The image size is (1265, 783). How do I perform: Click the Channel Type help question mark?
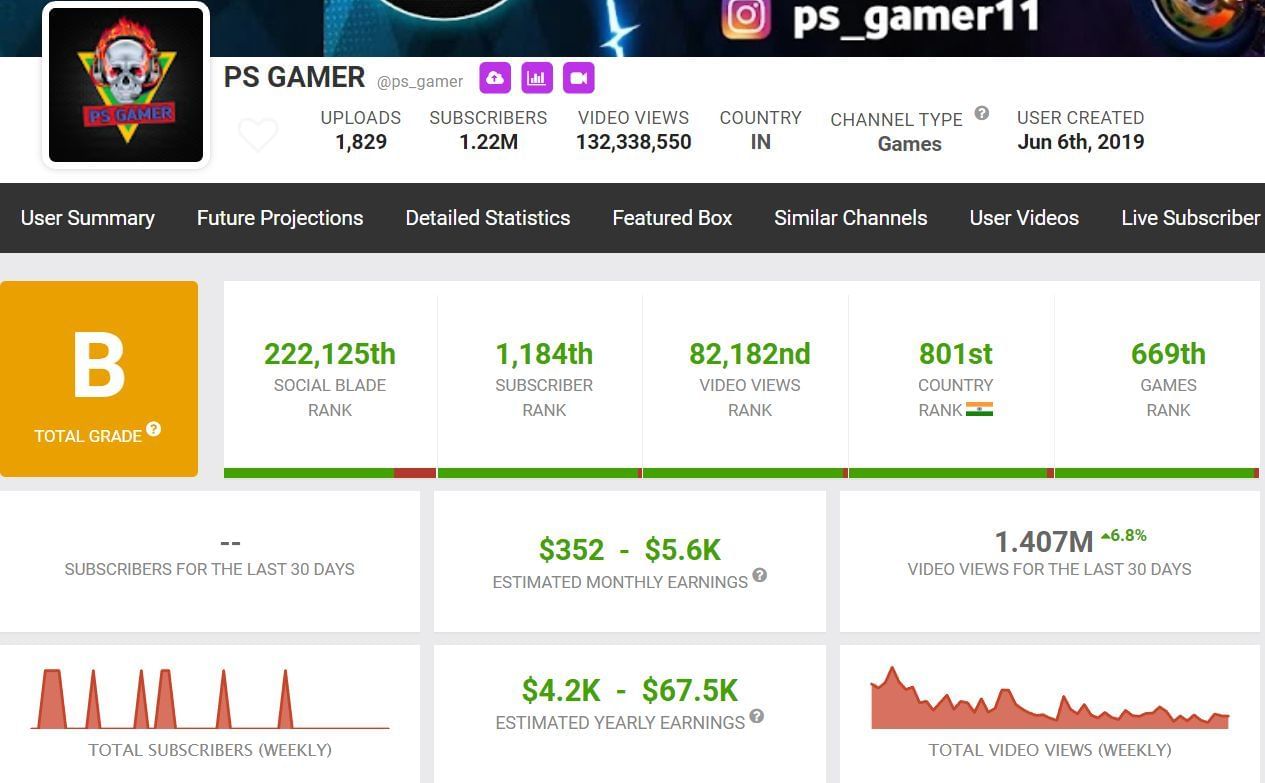point(982,113)
